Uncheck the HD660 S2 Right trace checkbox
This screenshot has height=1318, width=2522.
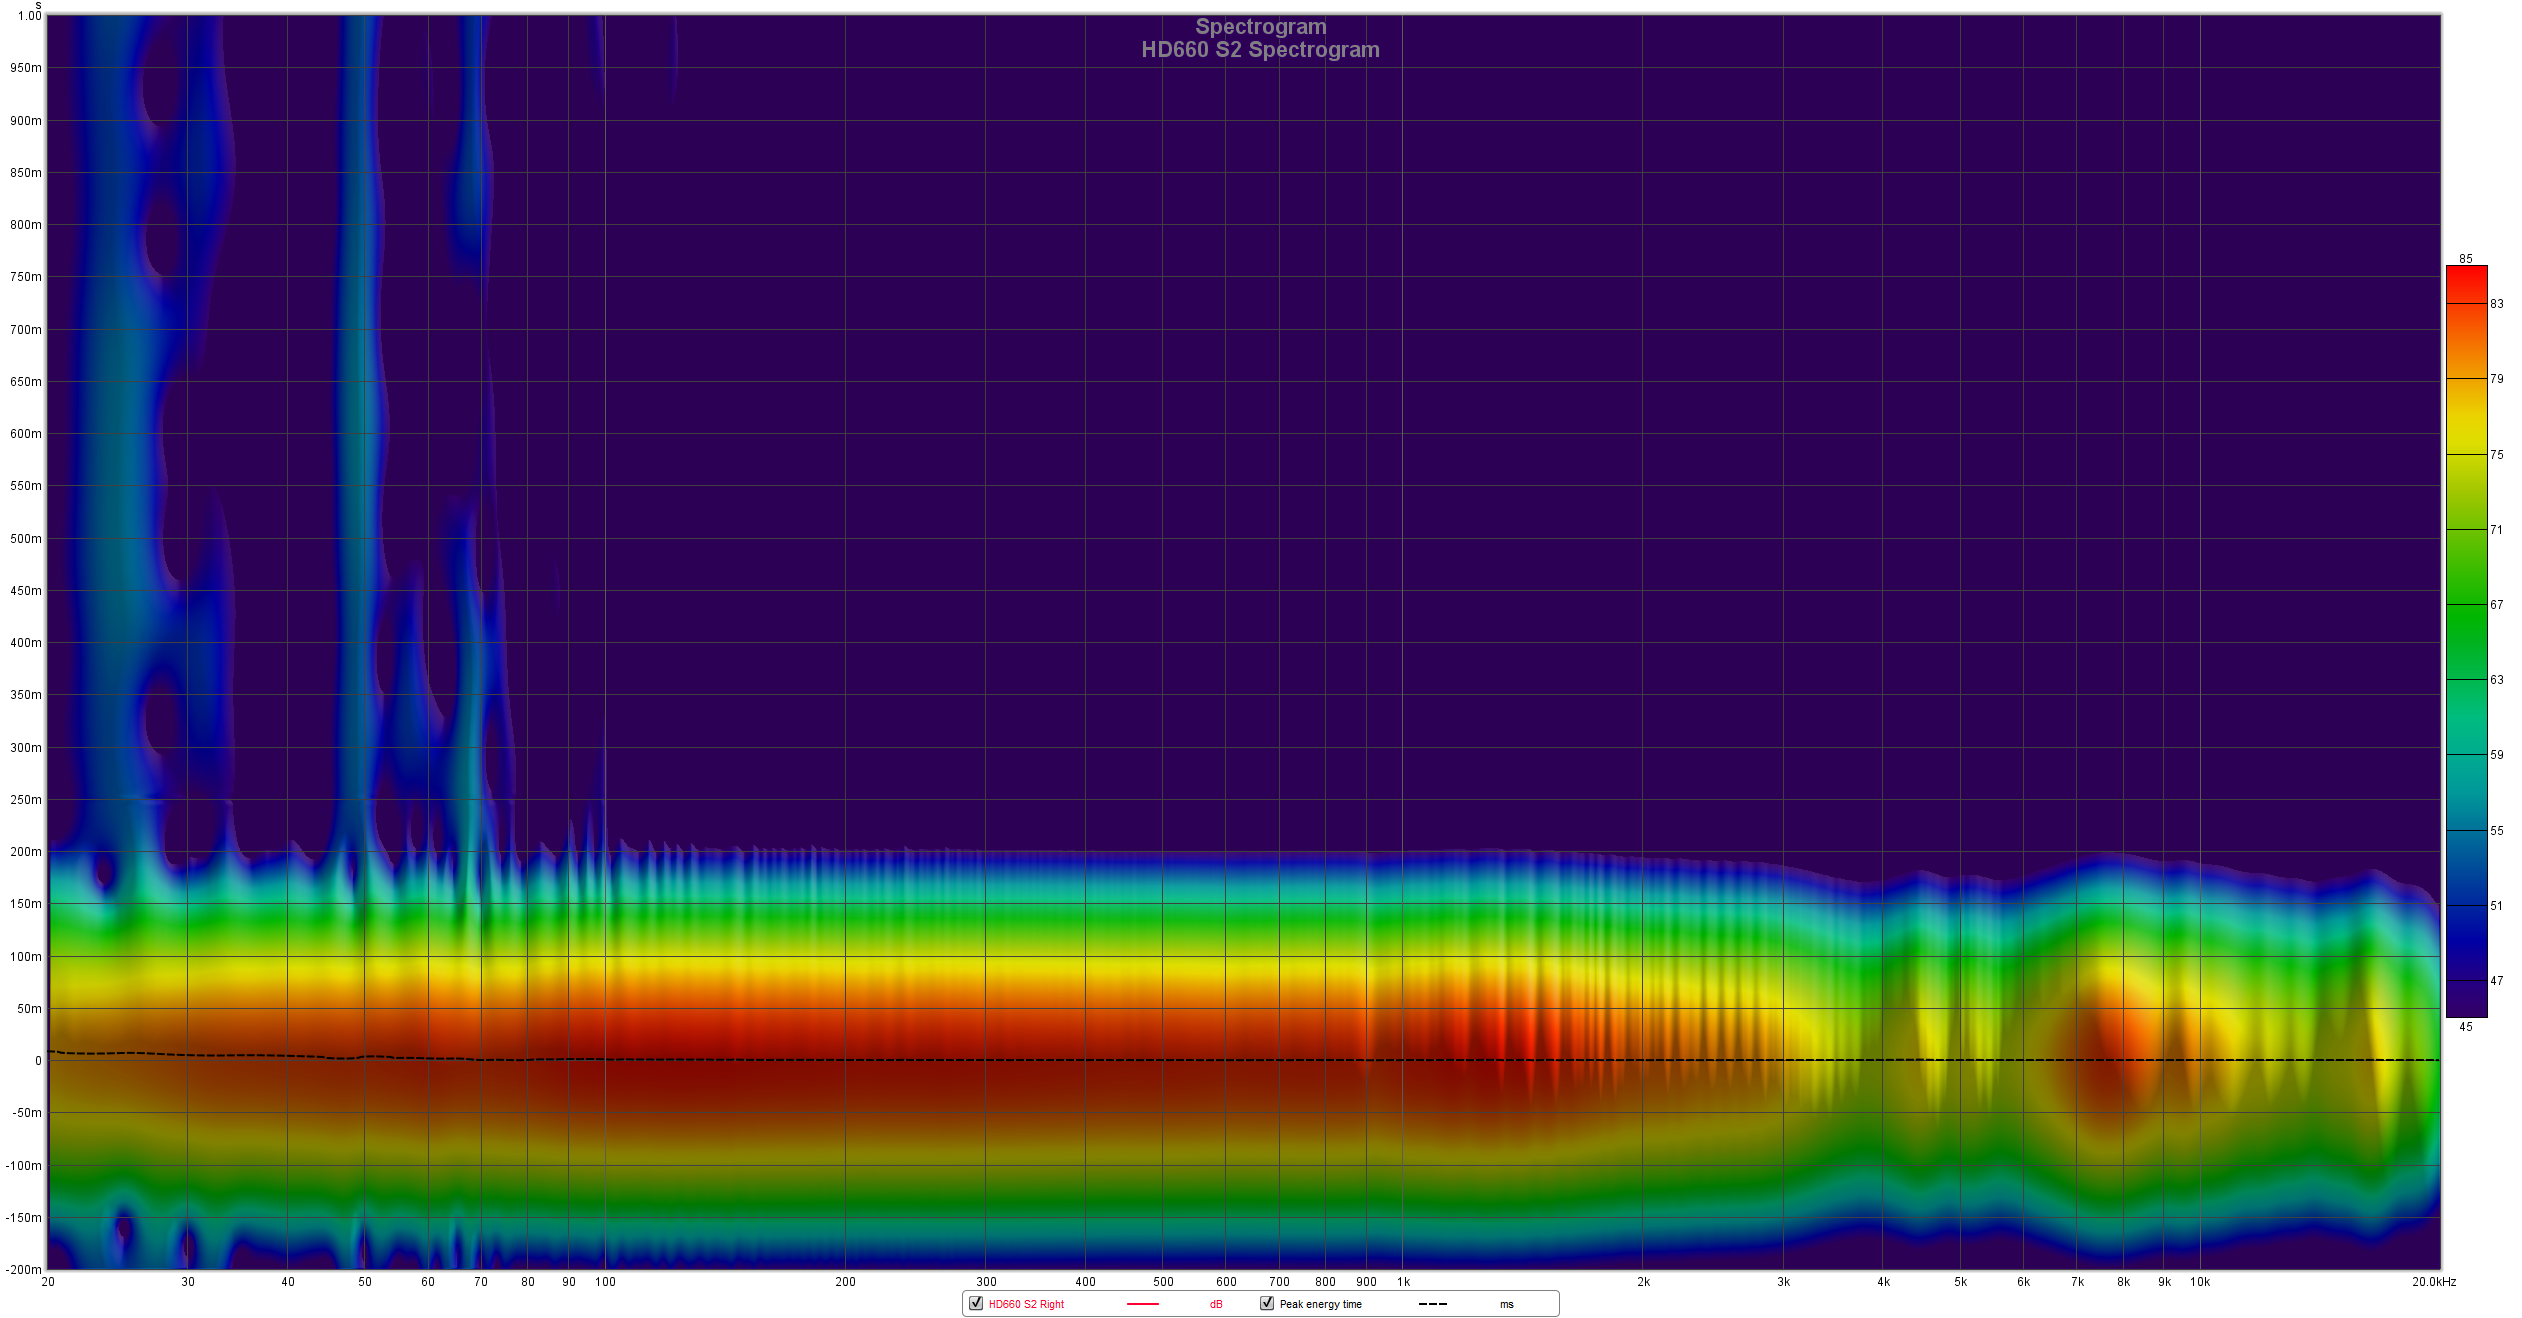coord(976,1303)
